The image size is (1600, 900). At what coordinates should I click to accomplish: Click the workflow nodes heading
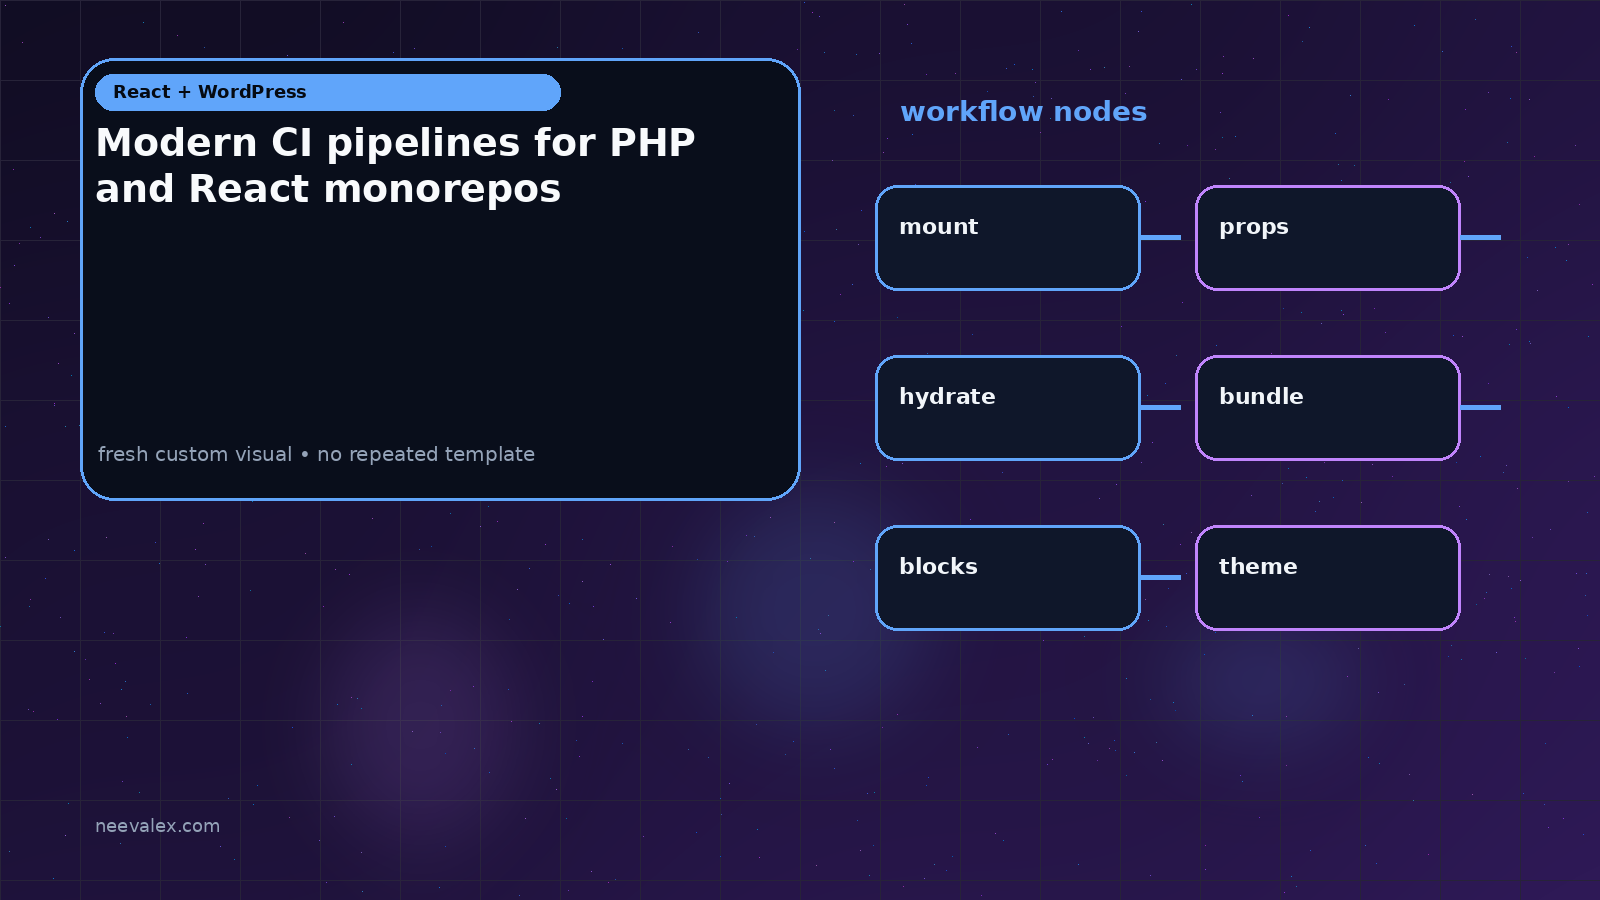1023,111
